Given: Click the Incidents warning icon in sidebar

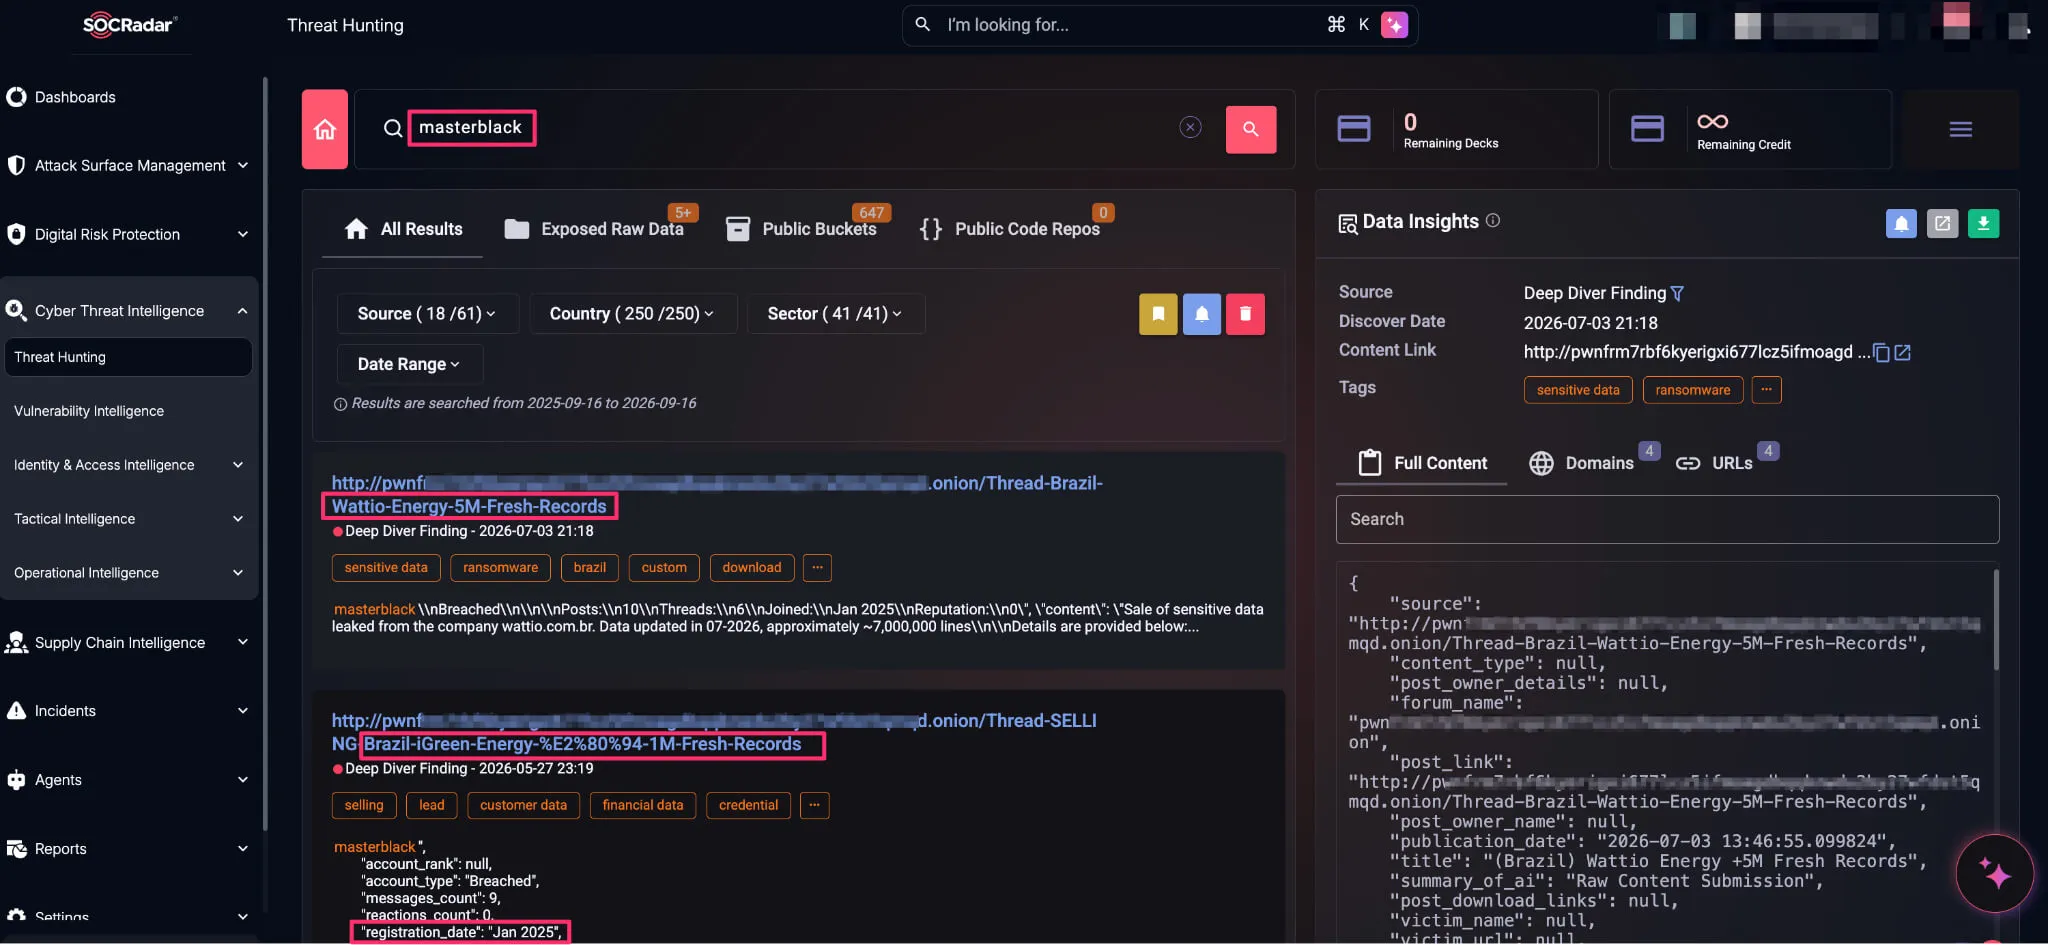Looking at the screenshot, I should point(16,711).
